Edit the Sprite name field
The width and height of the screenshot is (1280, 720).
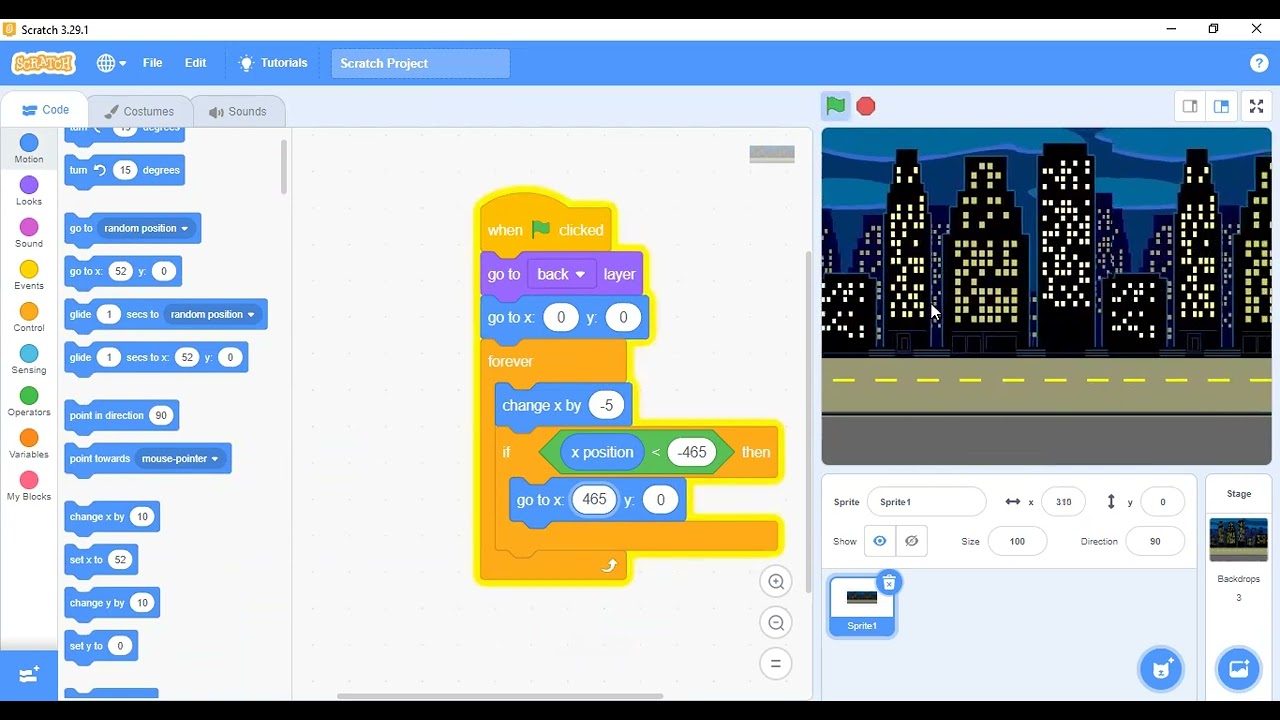tap(926, 502)
